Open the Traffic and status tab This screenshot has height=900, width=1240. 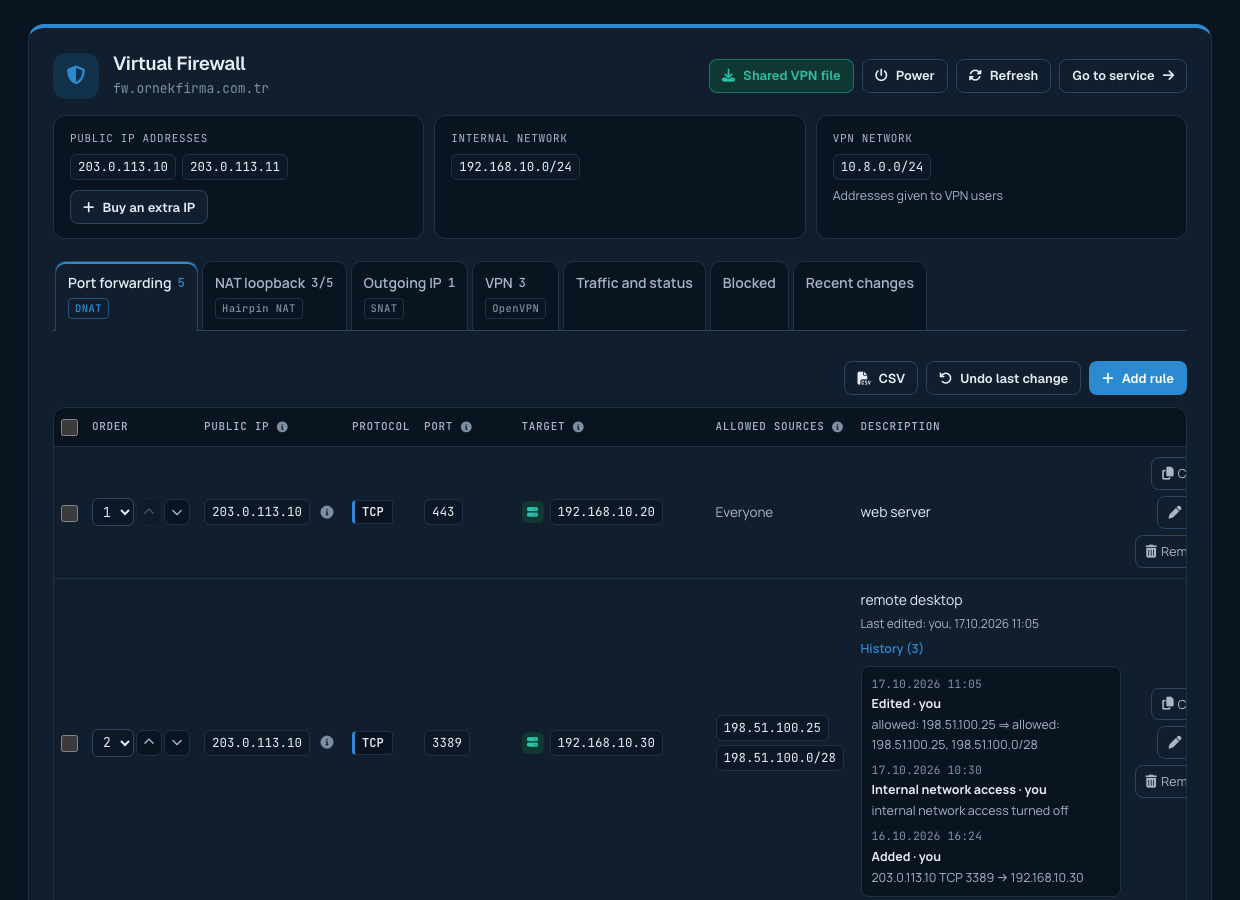[x=634, y=295]
